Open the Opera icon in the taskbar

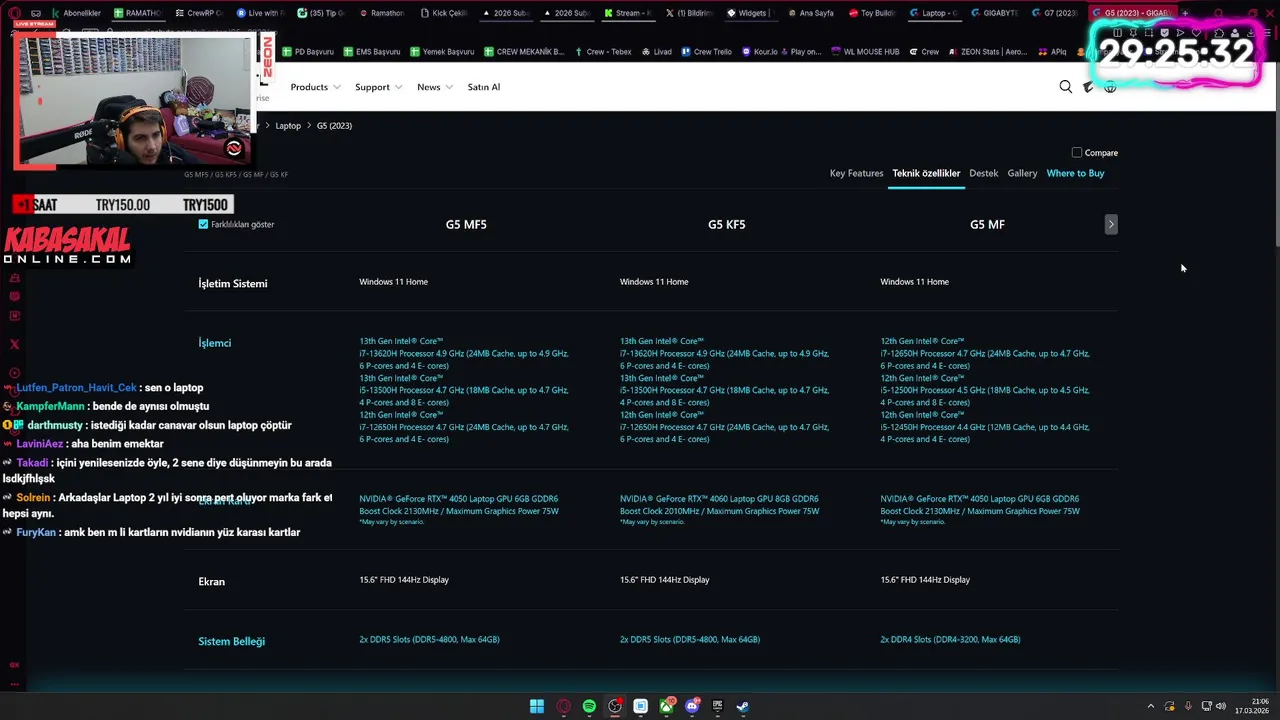[563, 706]
